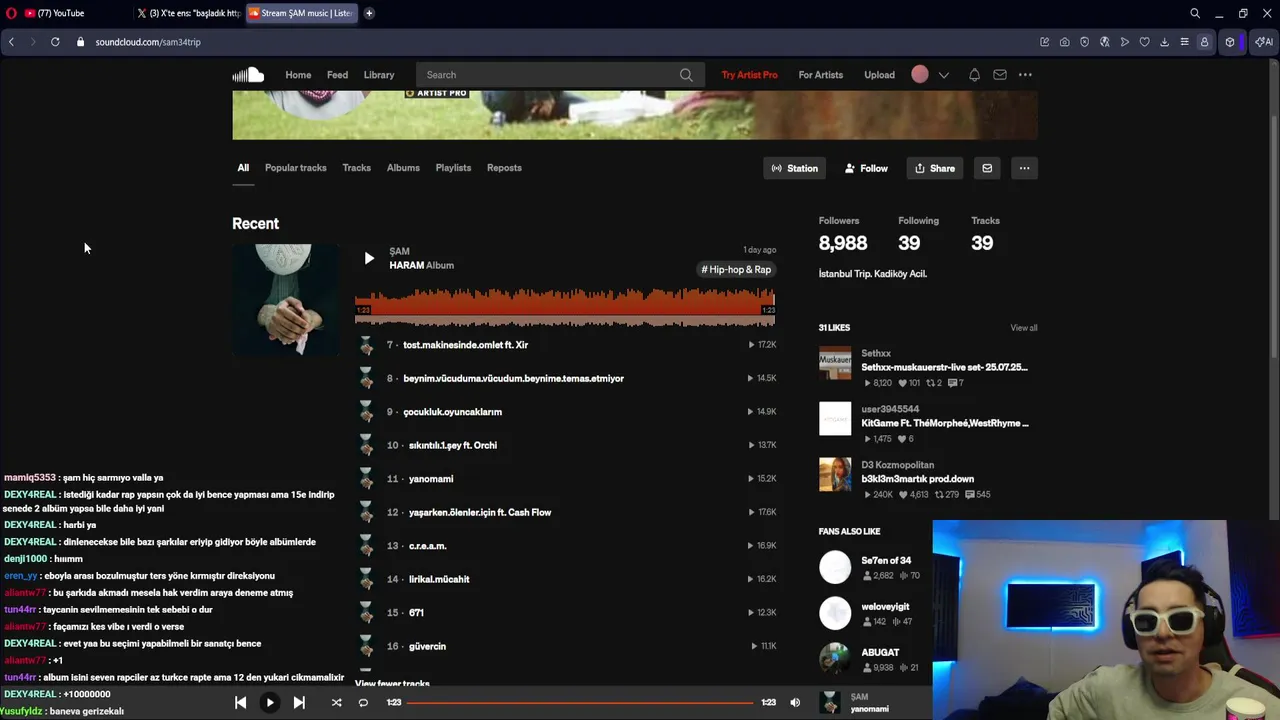Screen dimensions: 1280x720
Task: Click Try Artist Pro link
Action: (749, 75)
